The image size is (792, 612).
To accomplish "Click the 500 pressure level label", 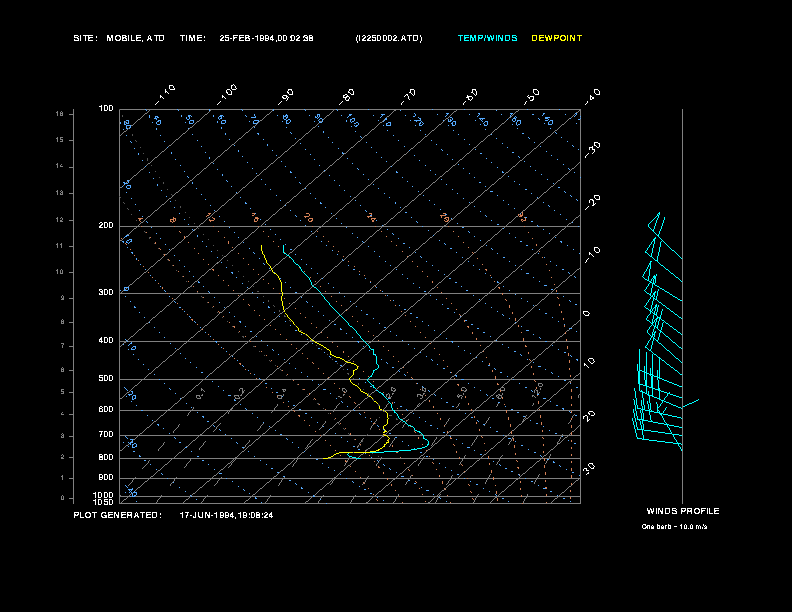I will point(106,378).
